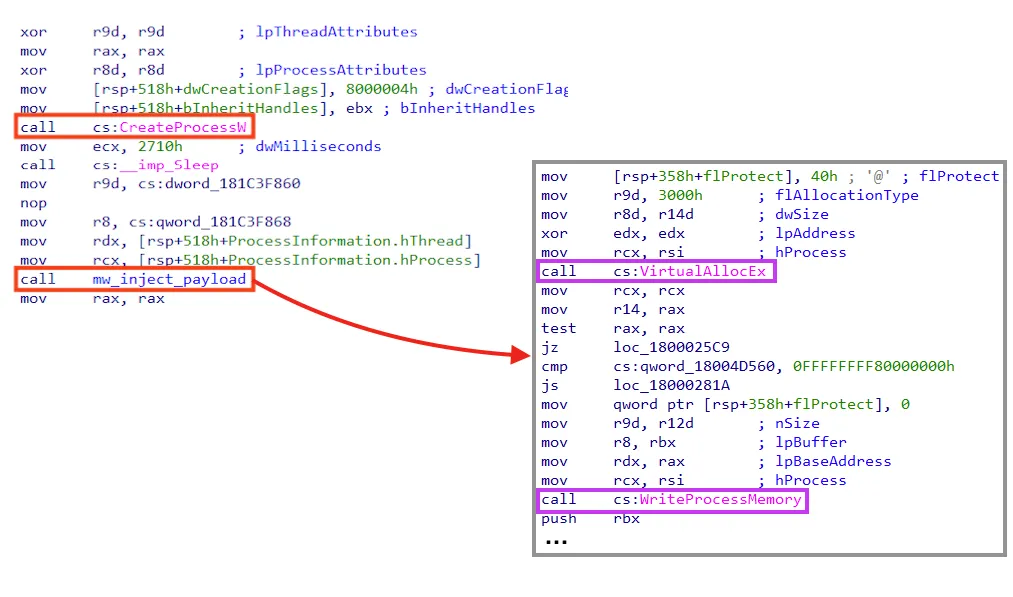Click the CreateProcessW function name
Screen dimensions: 1013x597
[x=183, y=127]
